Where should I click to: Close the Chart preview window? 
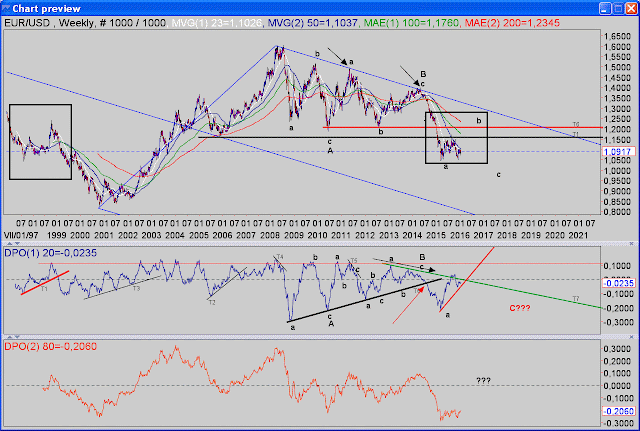[x=631, y=8]
